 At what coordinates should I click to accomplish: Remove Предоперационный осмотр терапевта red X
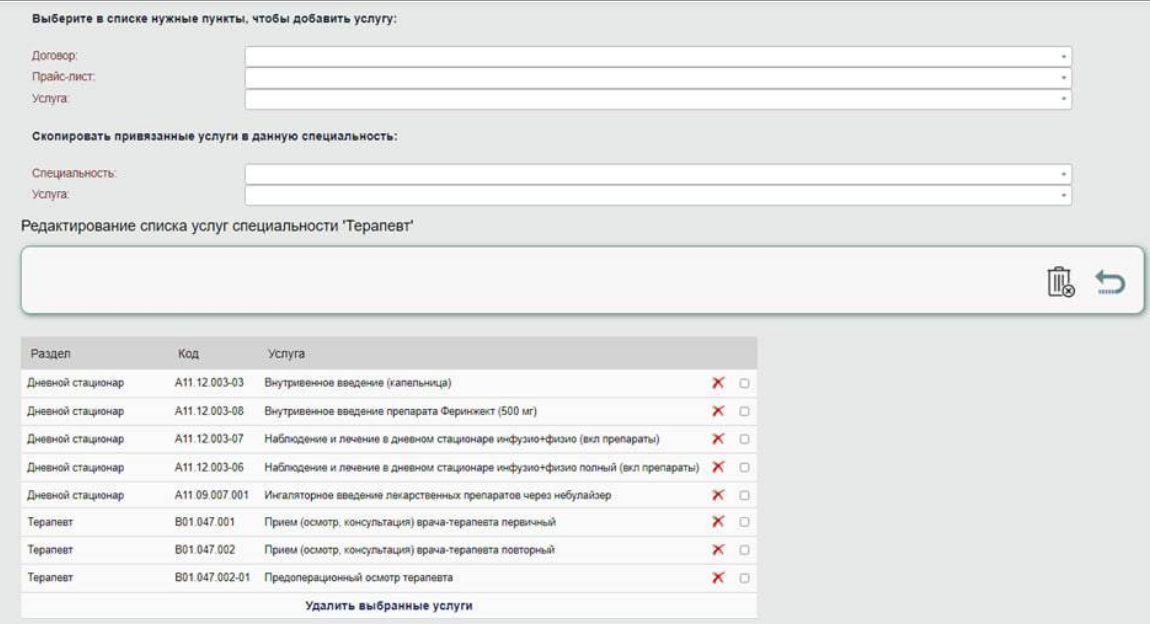click(x=718, y=578)
